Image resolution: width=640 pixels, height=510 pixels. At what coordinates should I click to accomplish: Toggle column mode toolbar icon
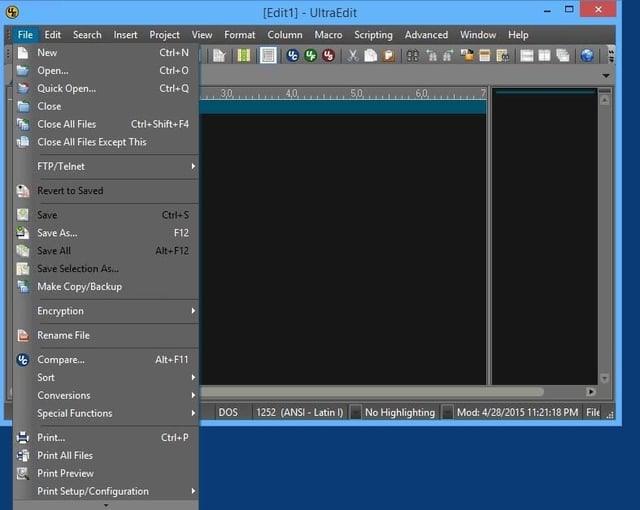click(x=244, y=55)
